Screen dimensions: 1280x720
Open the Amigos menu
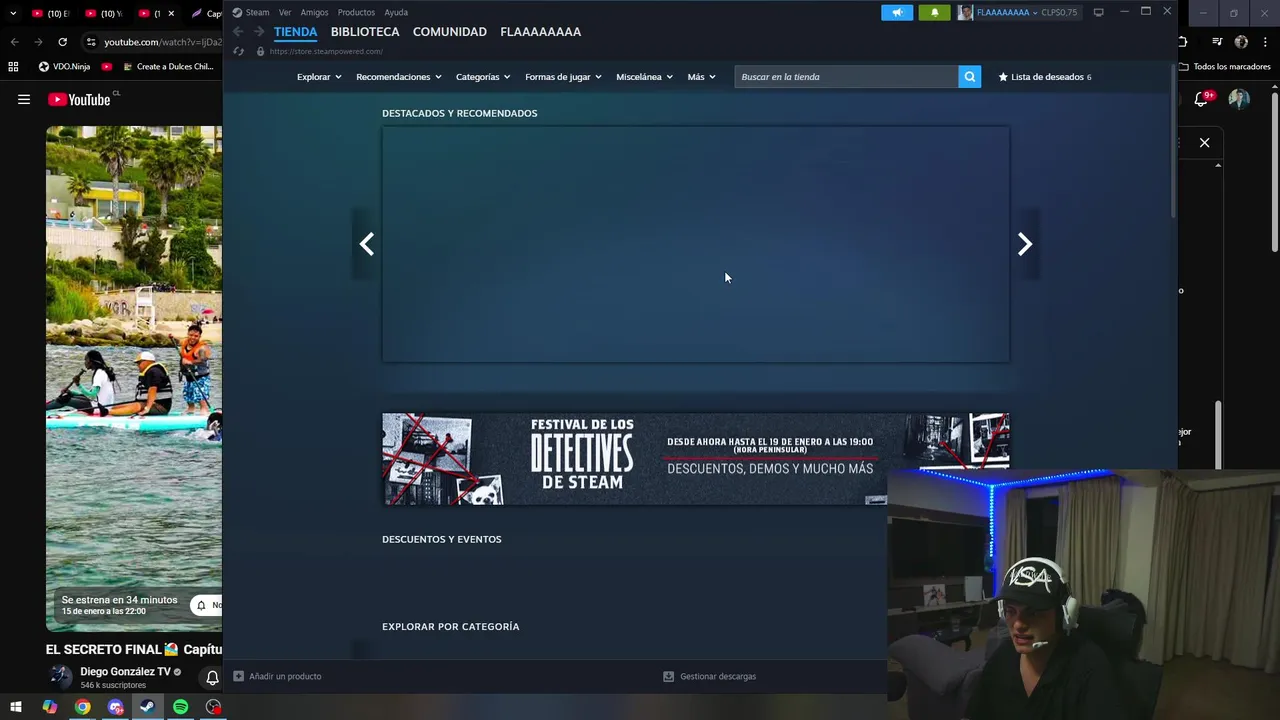[x=314, y=12]
